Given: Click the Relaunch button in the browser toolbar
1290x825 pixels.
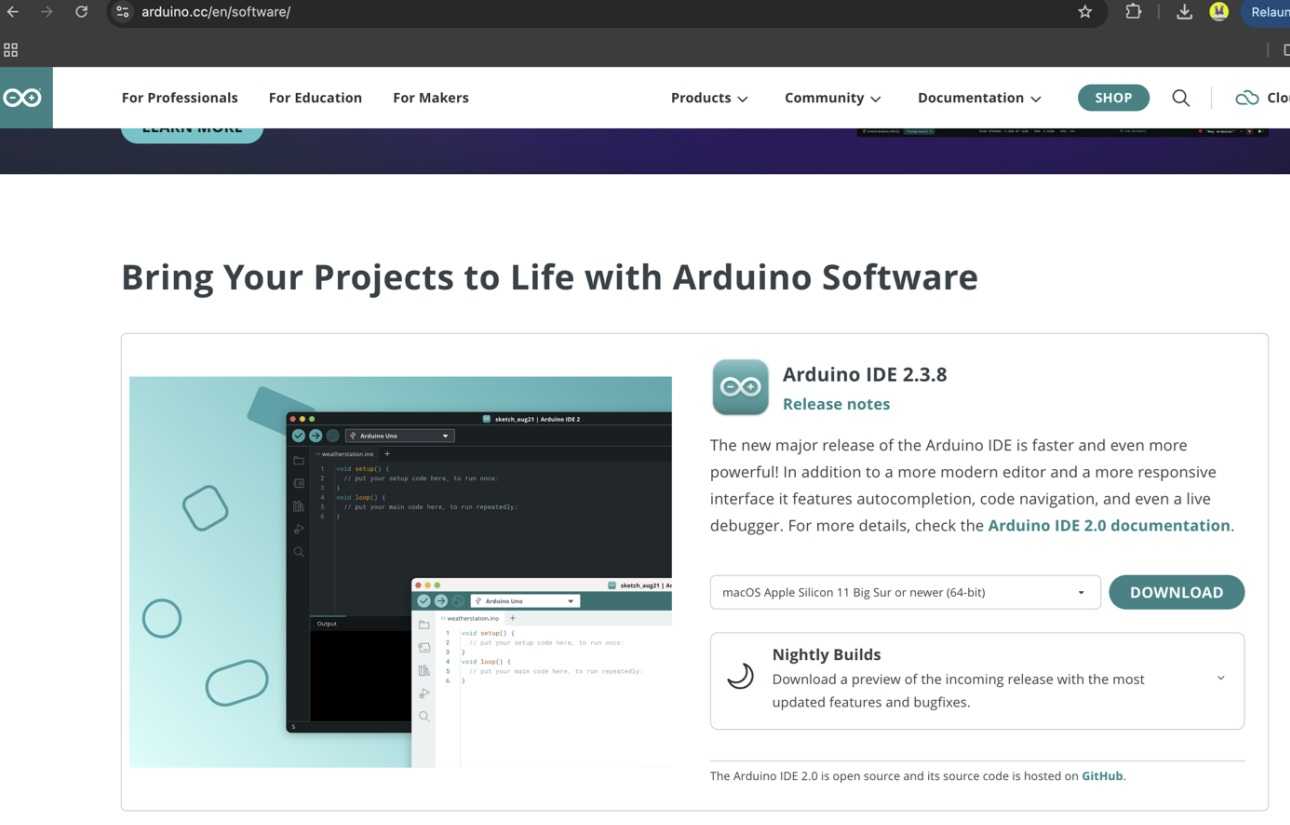Looking at the screenshot, I should click(1266, 12).
